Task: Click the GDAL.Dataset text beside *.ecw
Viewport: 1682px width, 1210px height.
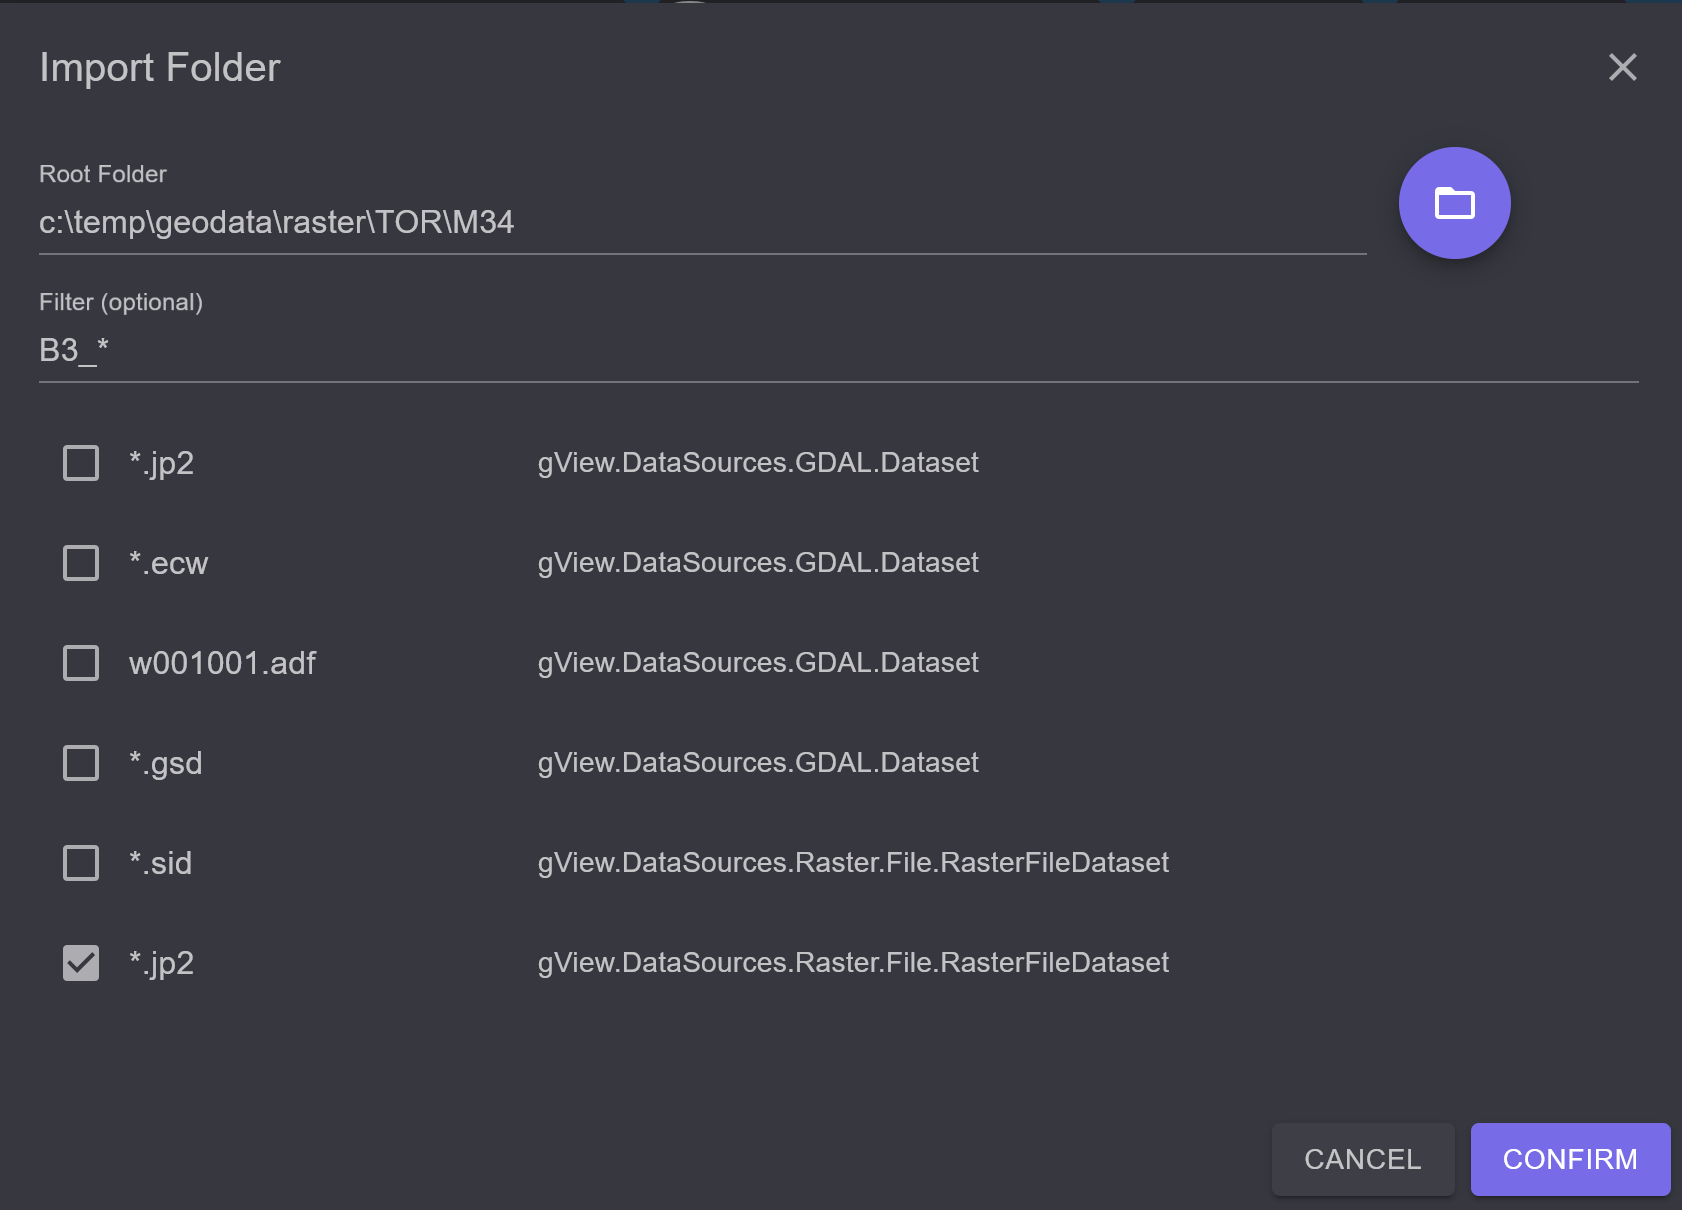Action: pyautogui.click(x=758, y=562)
